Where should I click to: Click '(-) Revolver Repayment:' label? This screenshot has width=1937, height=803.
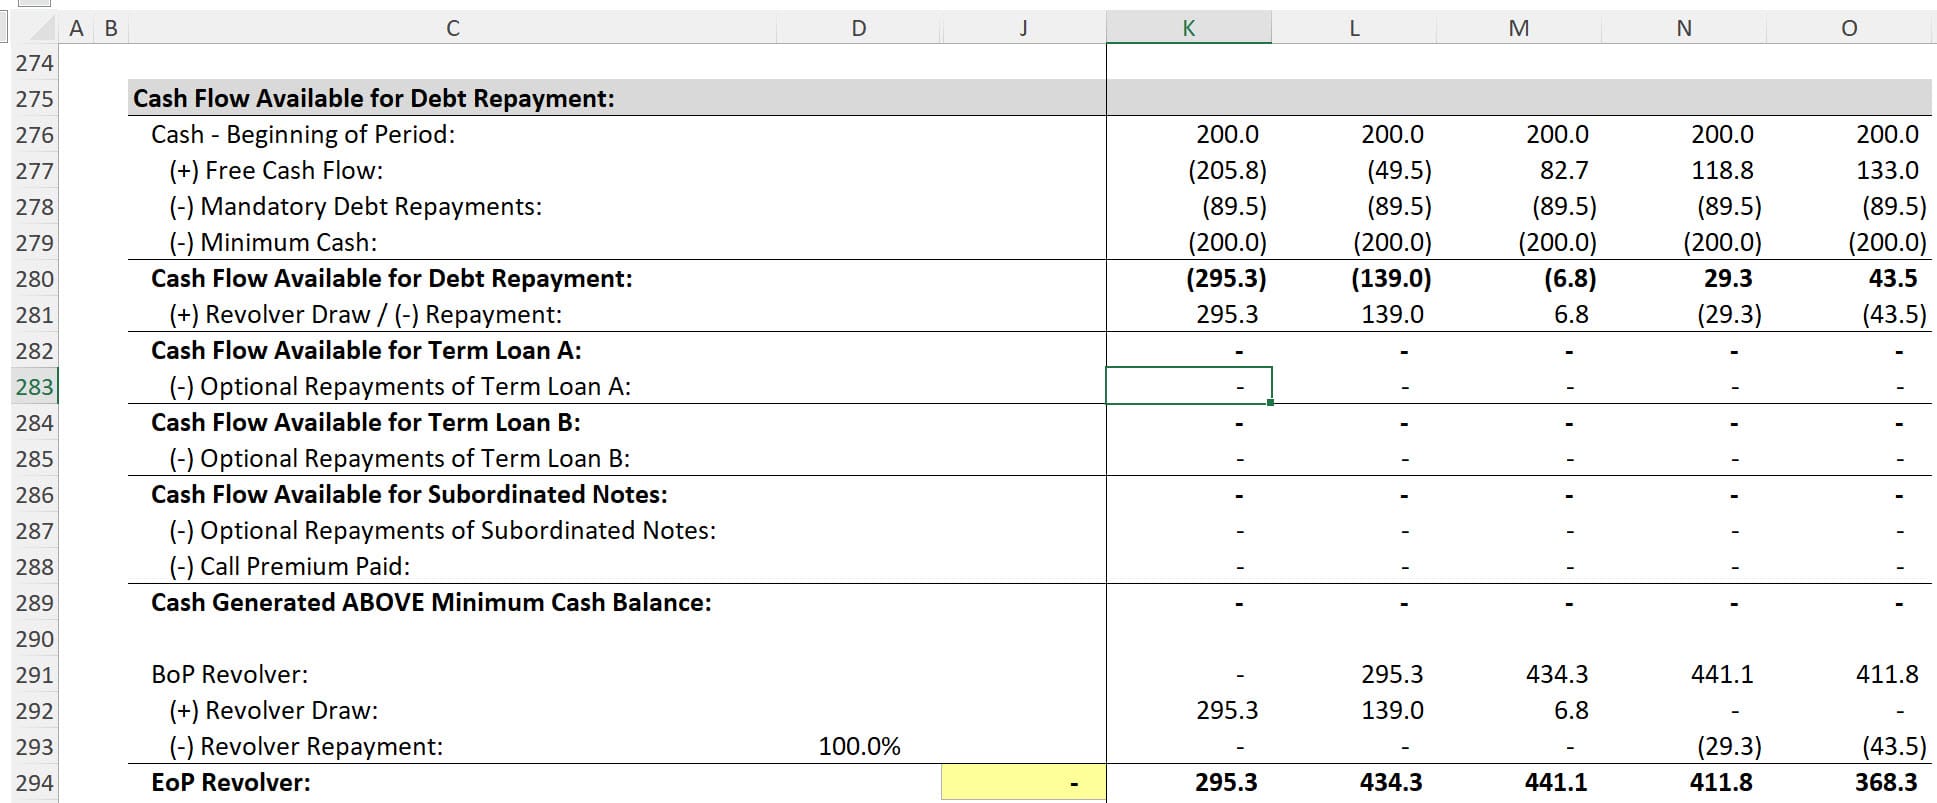(x=305, y=746)
